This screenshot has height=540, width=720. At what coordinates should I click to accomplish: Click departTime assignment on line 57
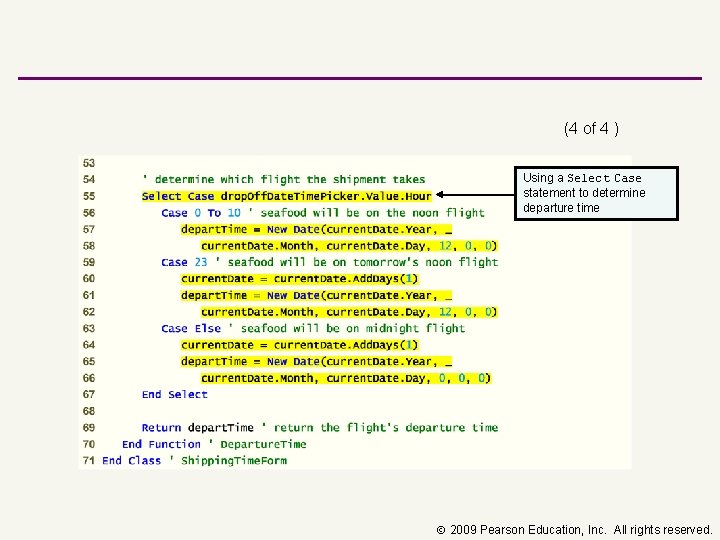[x=316, y=230]
